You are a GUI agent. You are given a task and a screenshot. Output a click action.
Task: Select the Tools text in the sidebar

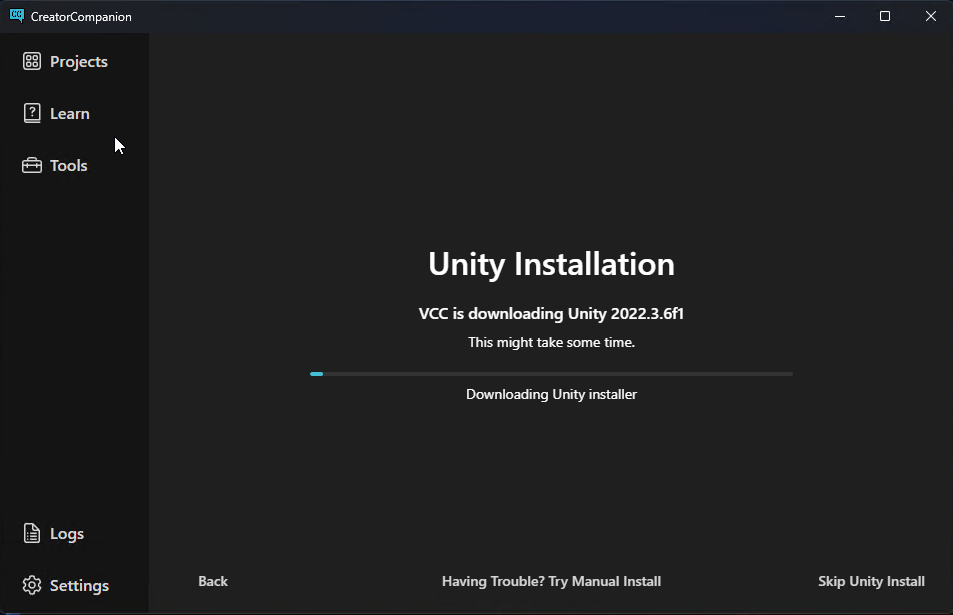click(69, 166)
